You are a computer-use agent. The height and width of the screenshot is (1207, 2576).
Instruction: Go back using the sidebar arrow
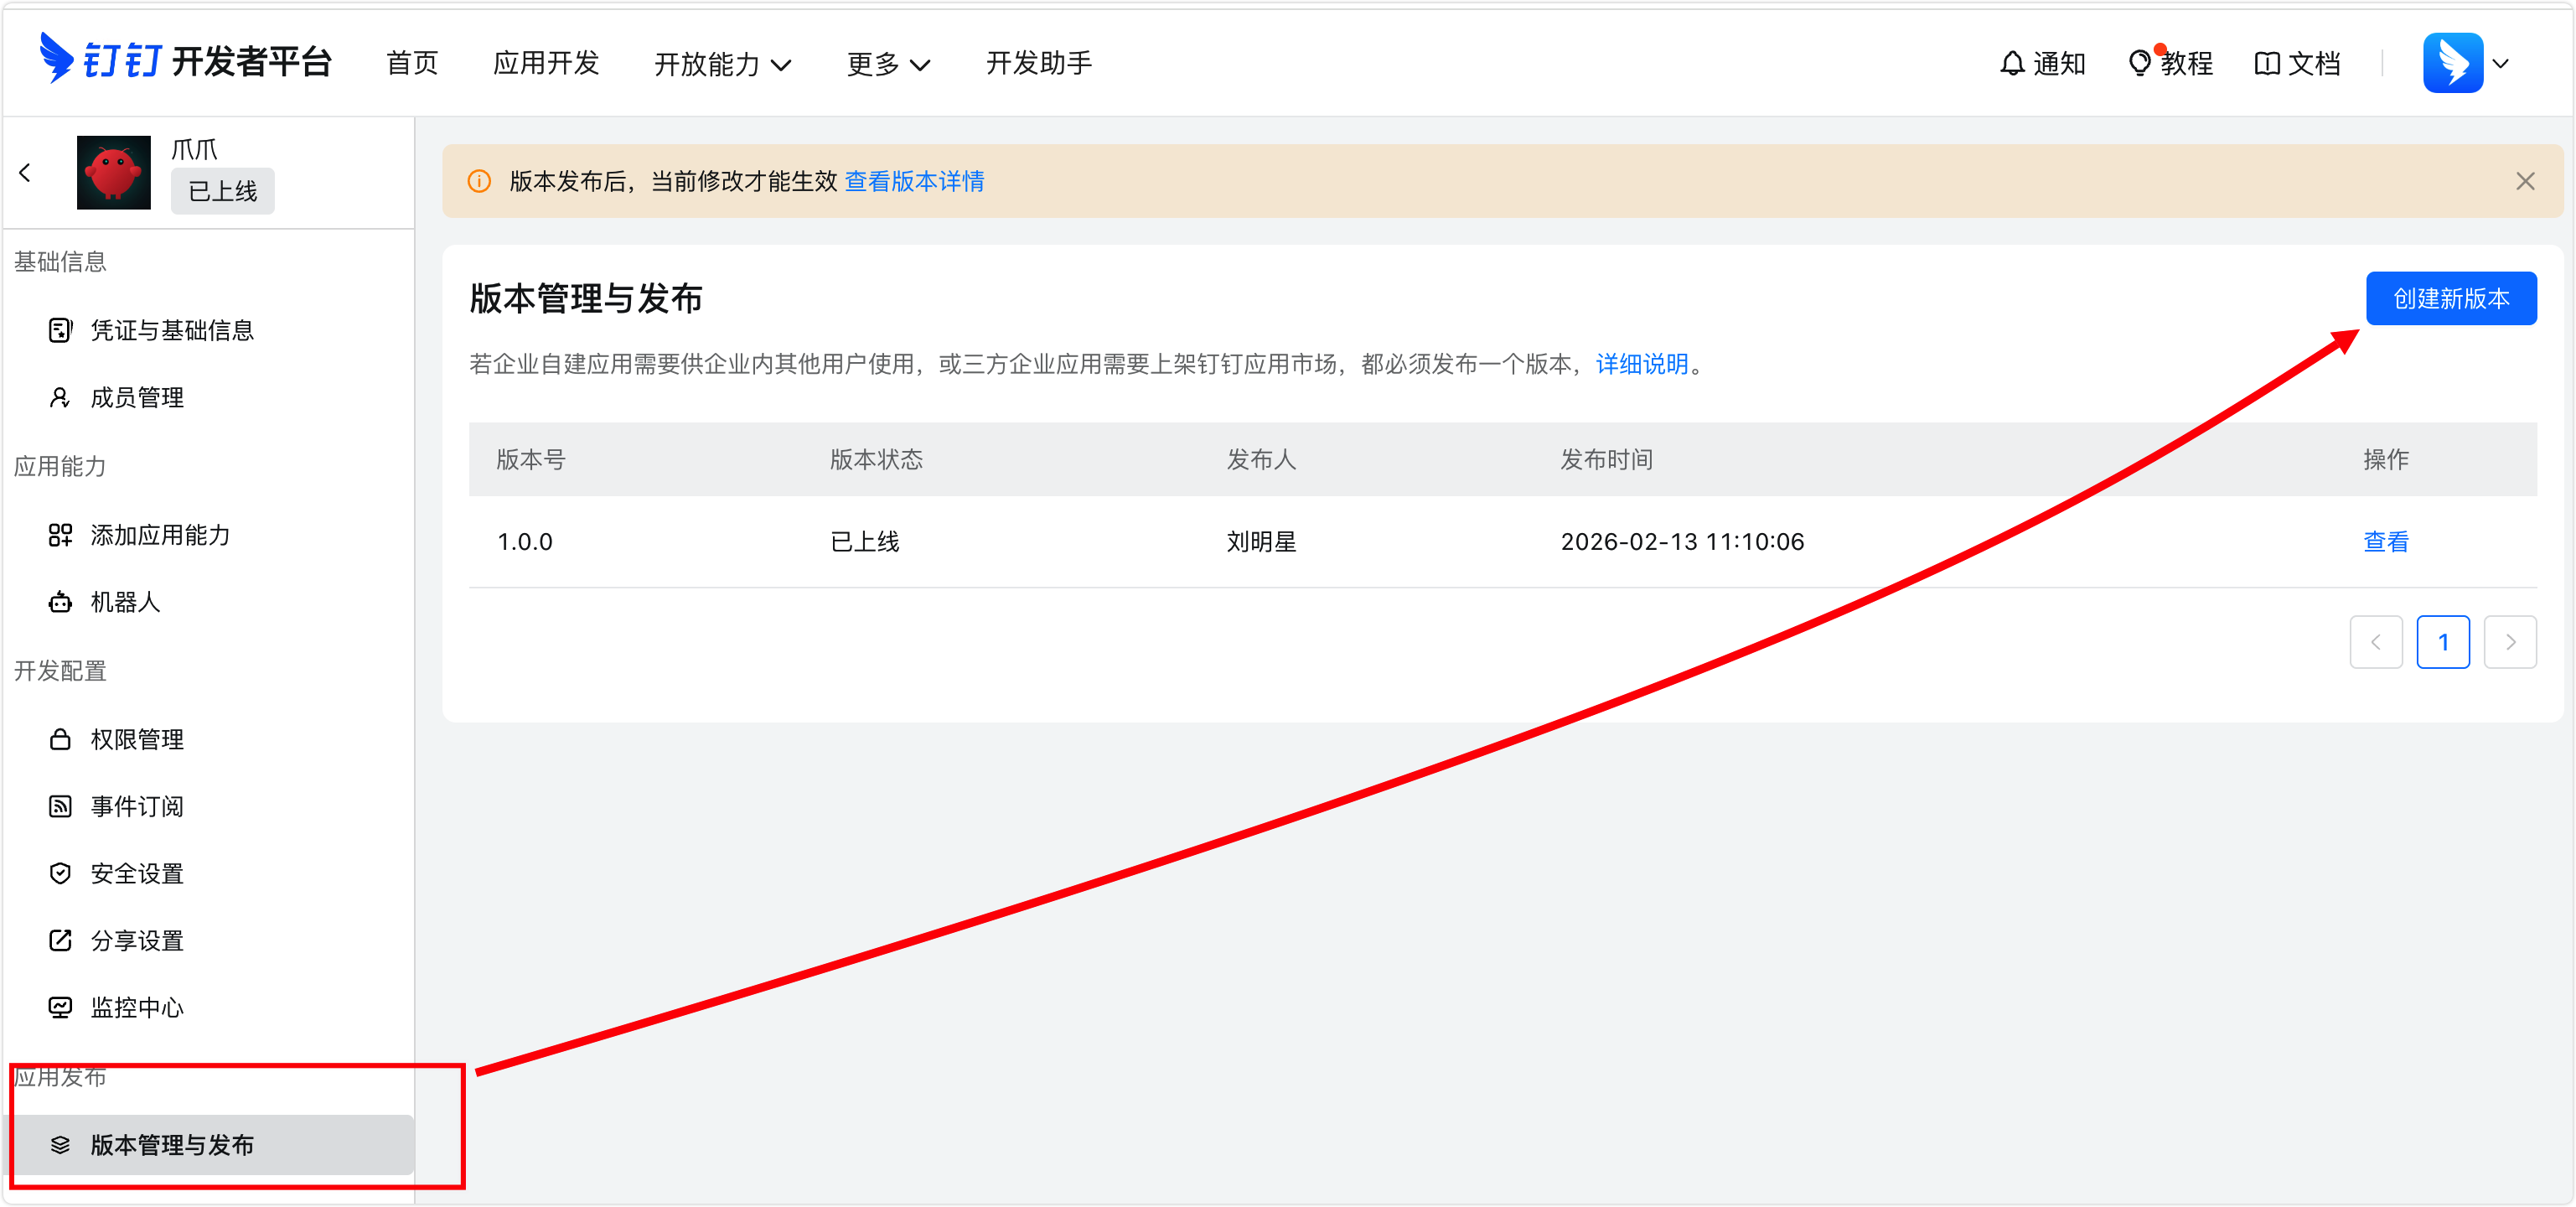(26, 173)
